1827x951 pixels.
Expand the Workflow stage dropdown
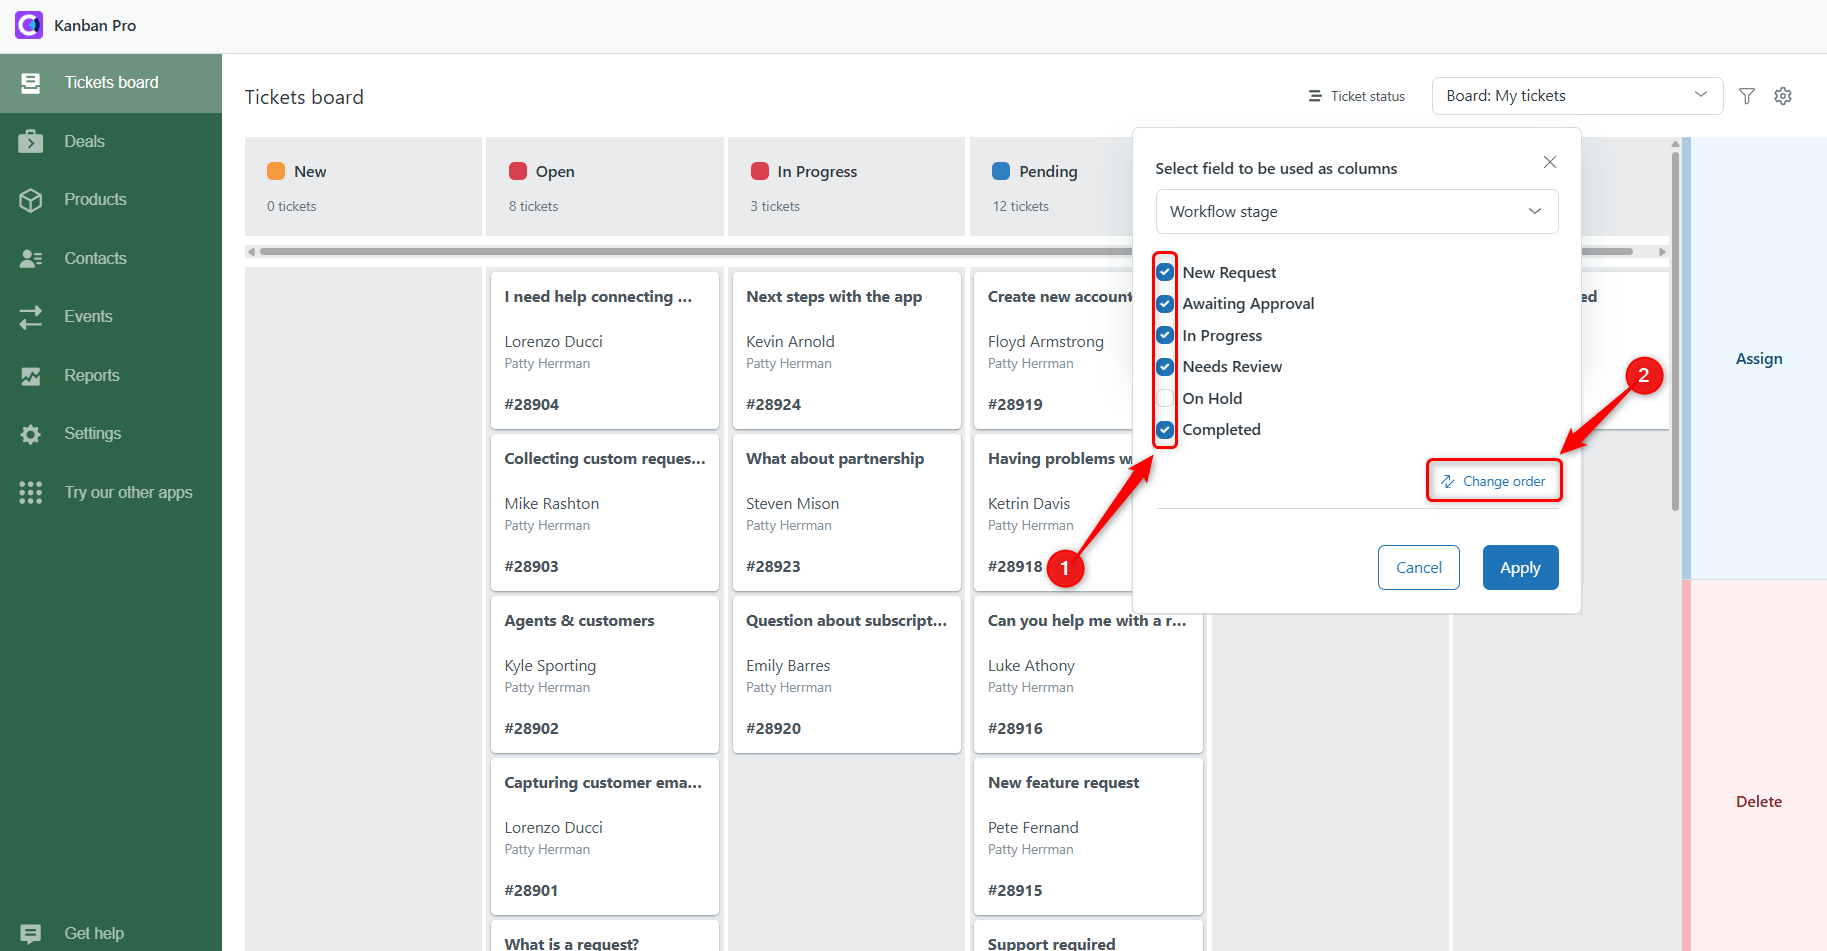pos(1356,212)
